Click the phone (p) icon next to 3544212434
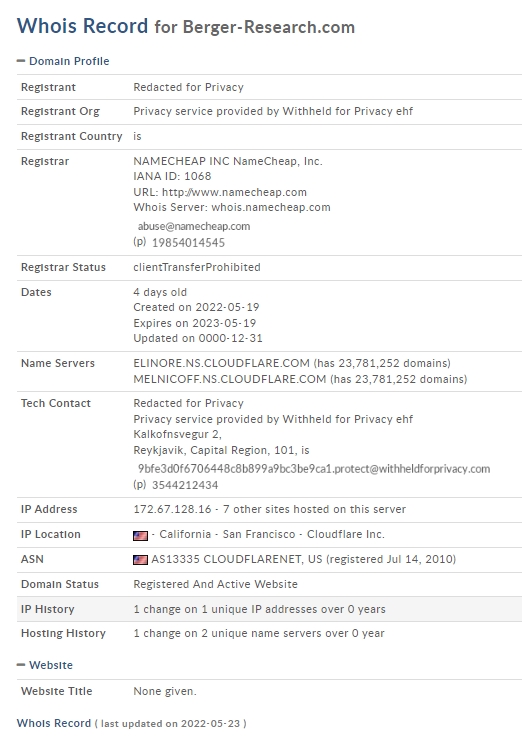Viewport: 522px width, 736px height. tap(139, 484)
